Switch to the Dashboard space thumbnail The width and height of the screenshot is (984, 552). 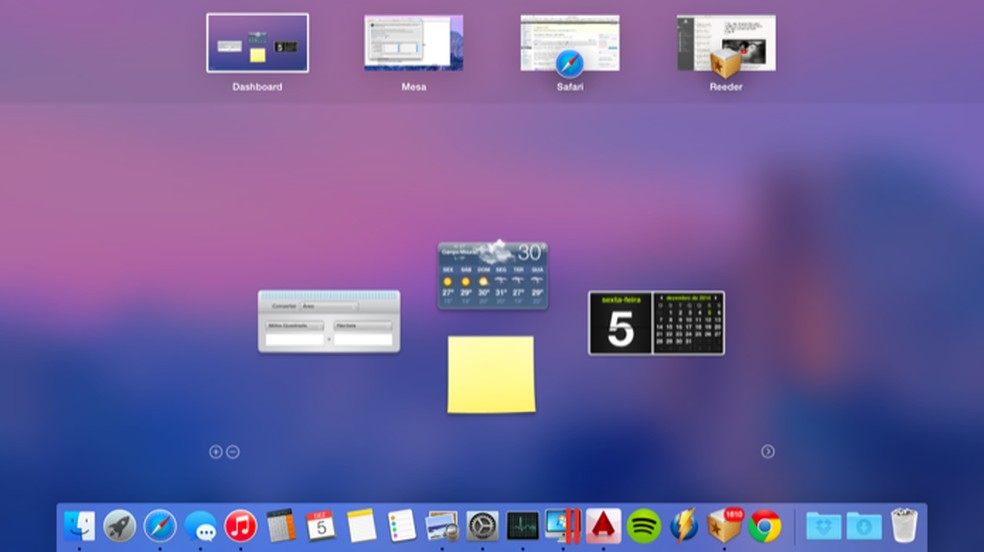pos(257,43)
